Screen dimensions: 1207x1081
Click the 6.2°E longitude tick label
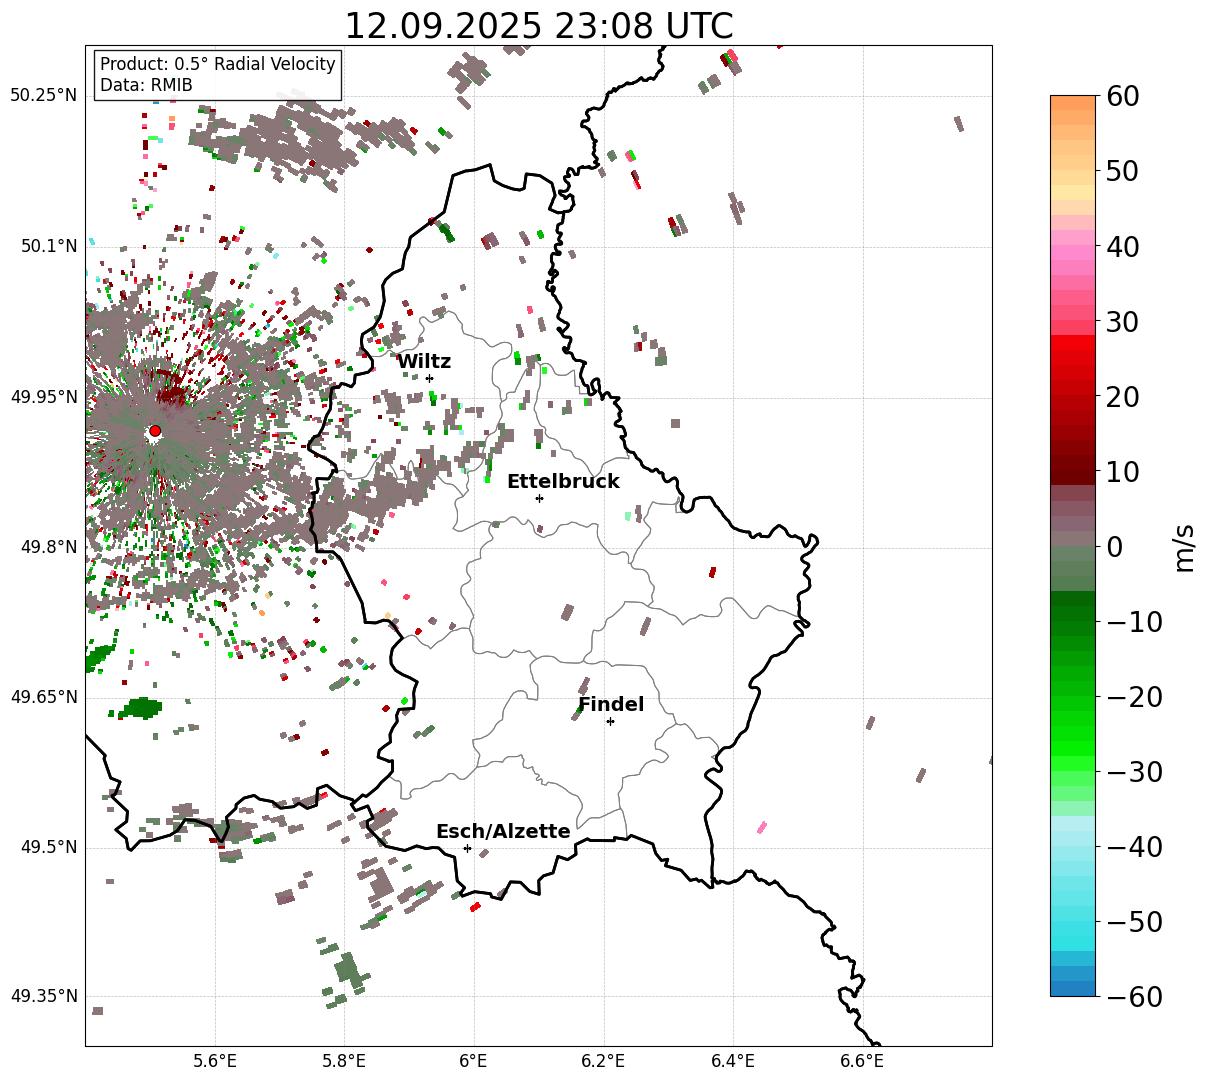603,1060
